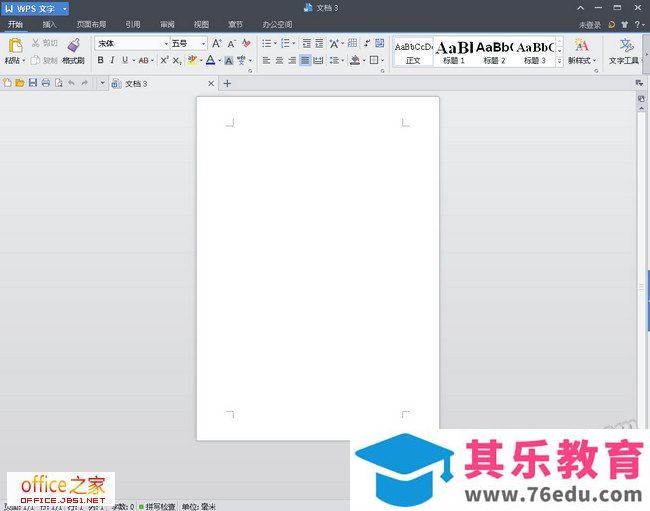Click the phonetic guide 文 icon

point(241,61)
